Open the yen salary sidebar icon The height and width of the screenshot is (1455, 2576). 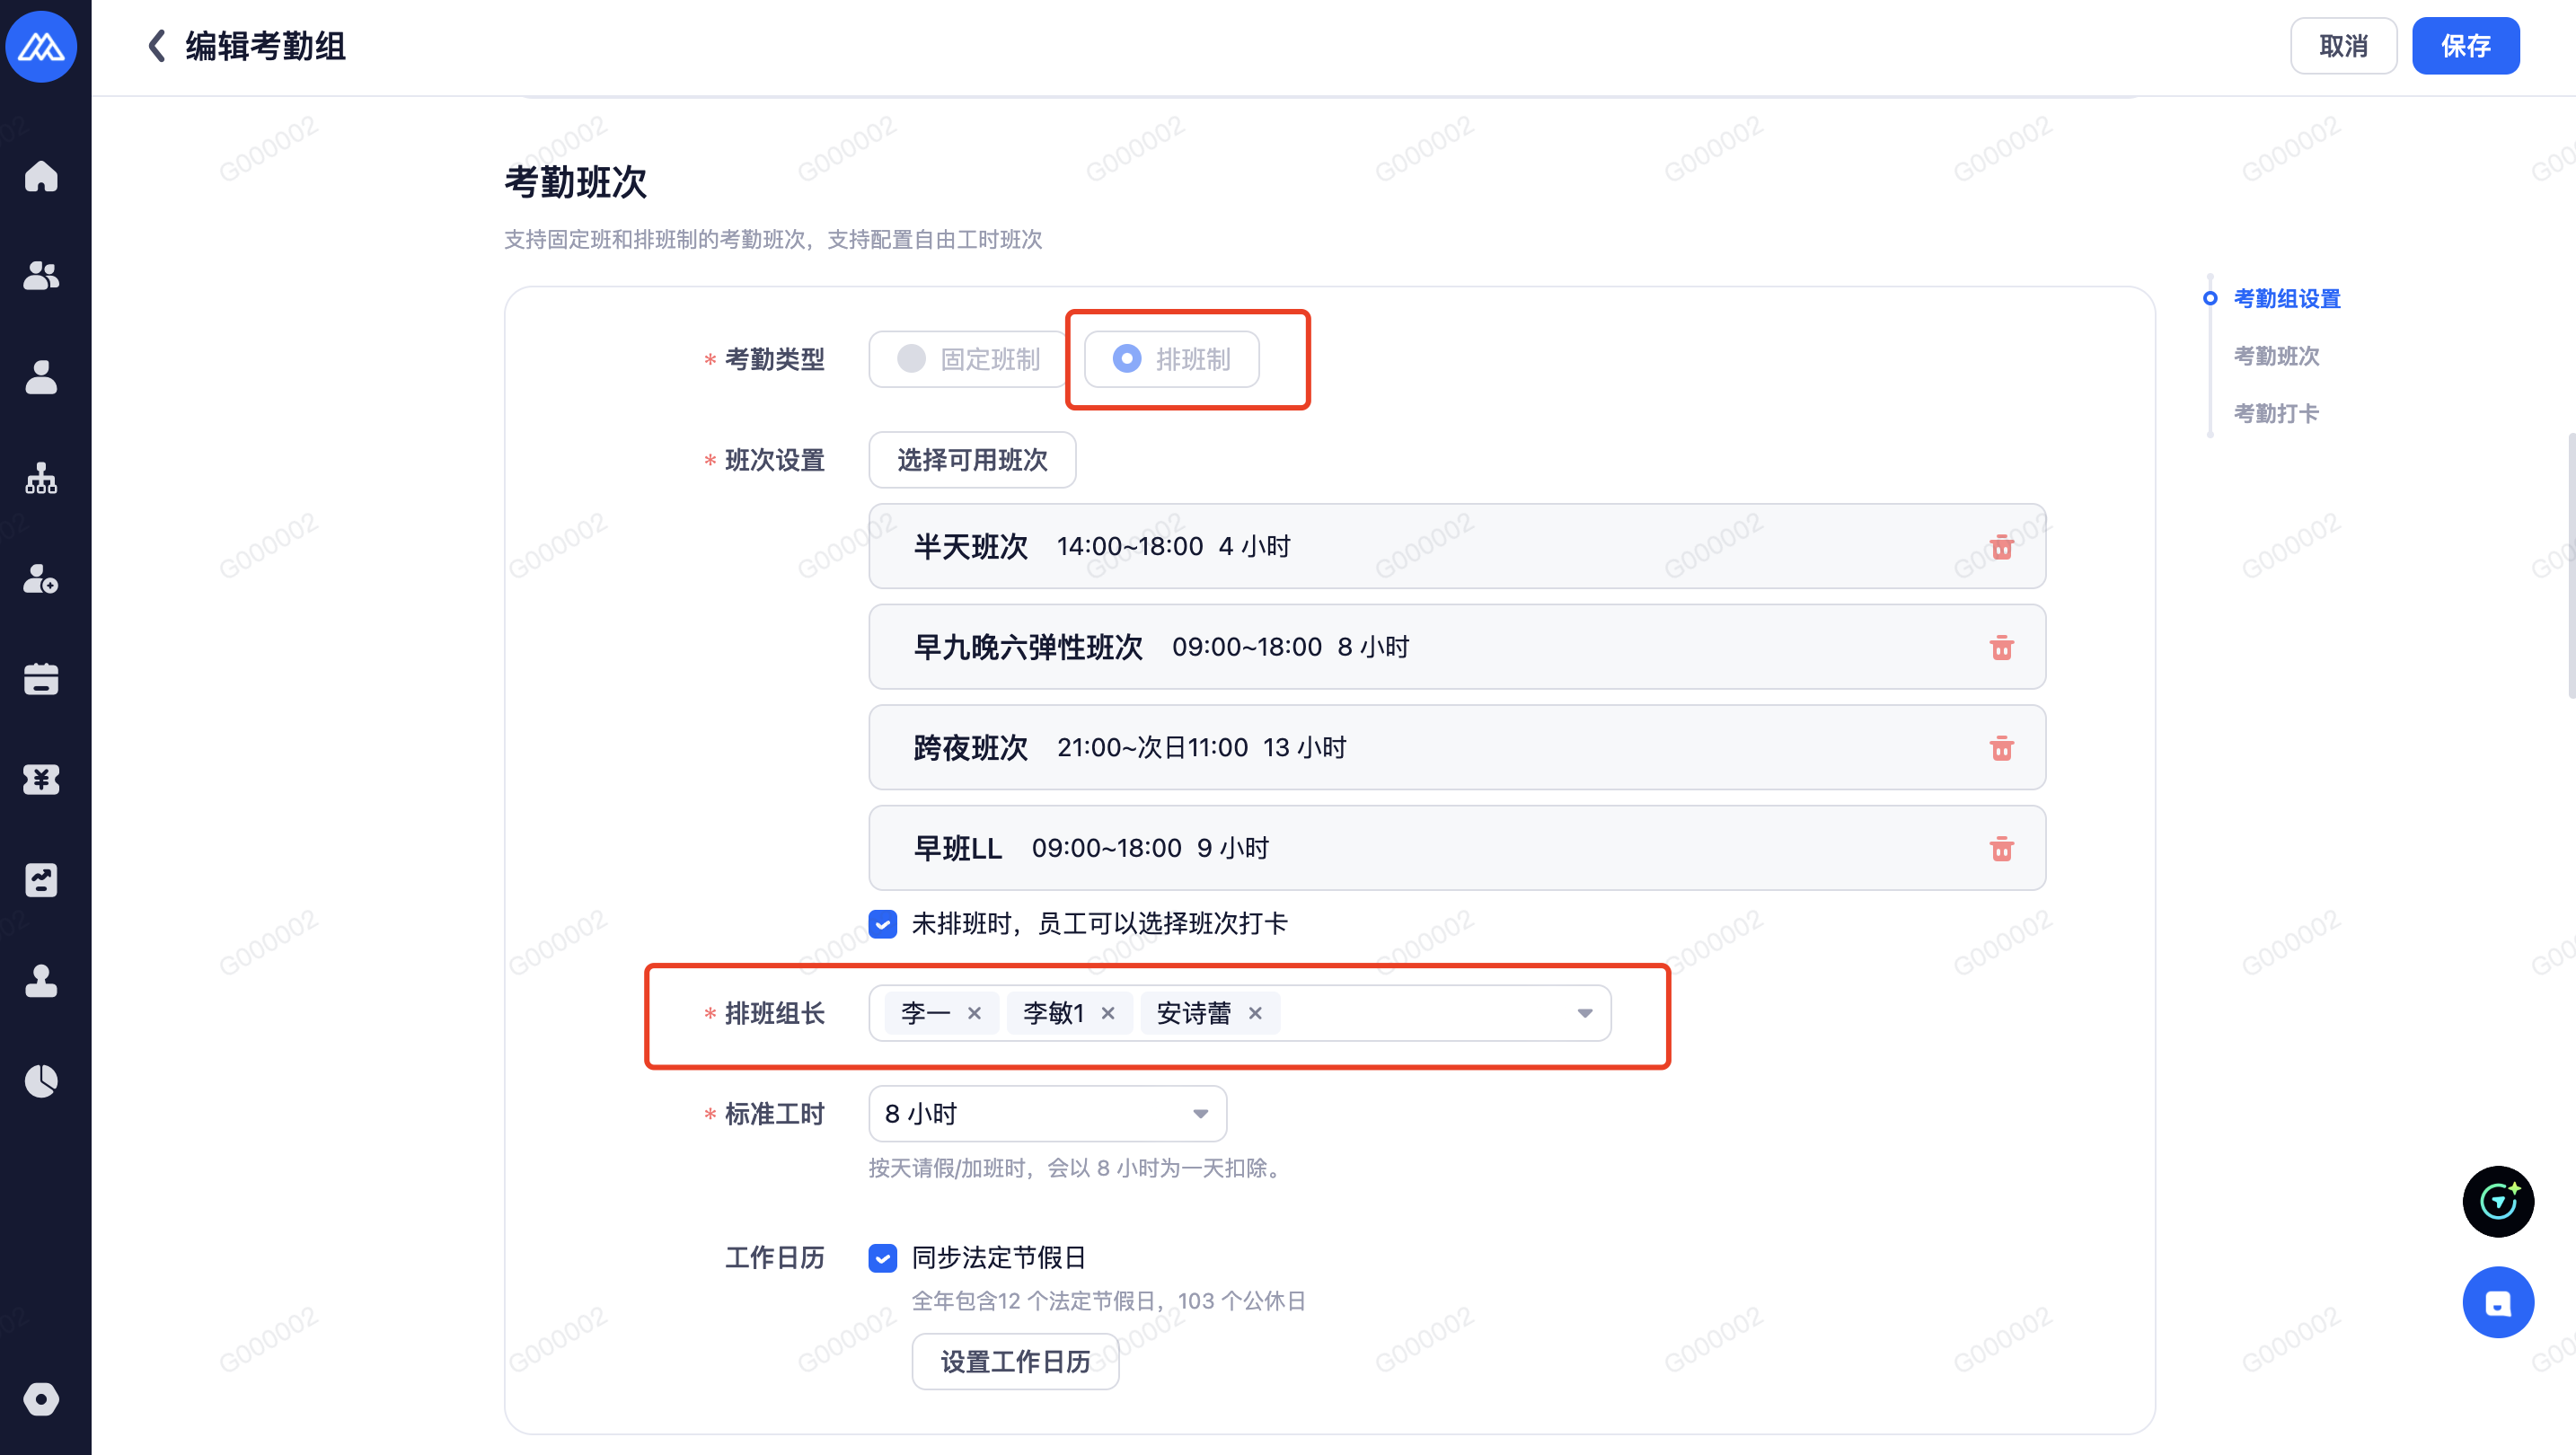(x=41, y=779)
